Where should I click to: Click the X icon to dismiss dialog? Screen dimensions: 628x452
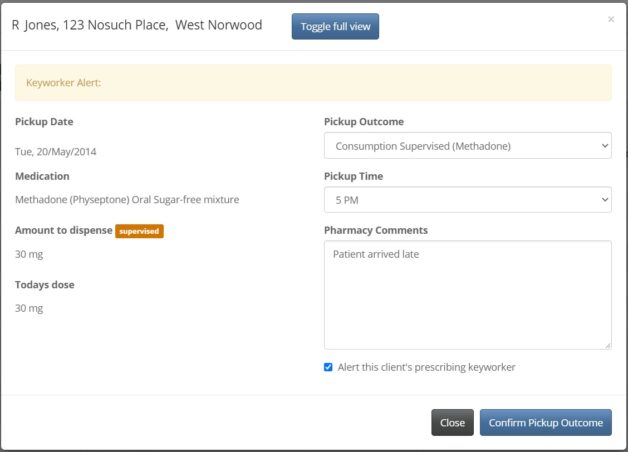click(x=611, y=19)
